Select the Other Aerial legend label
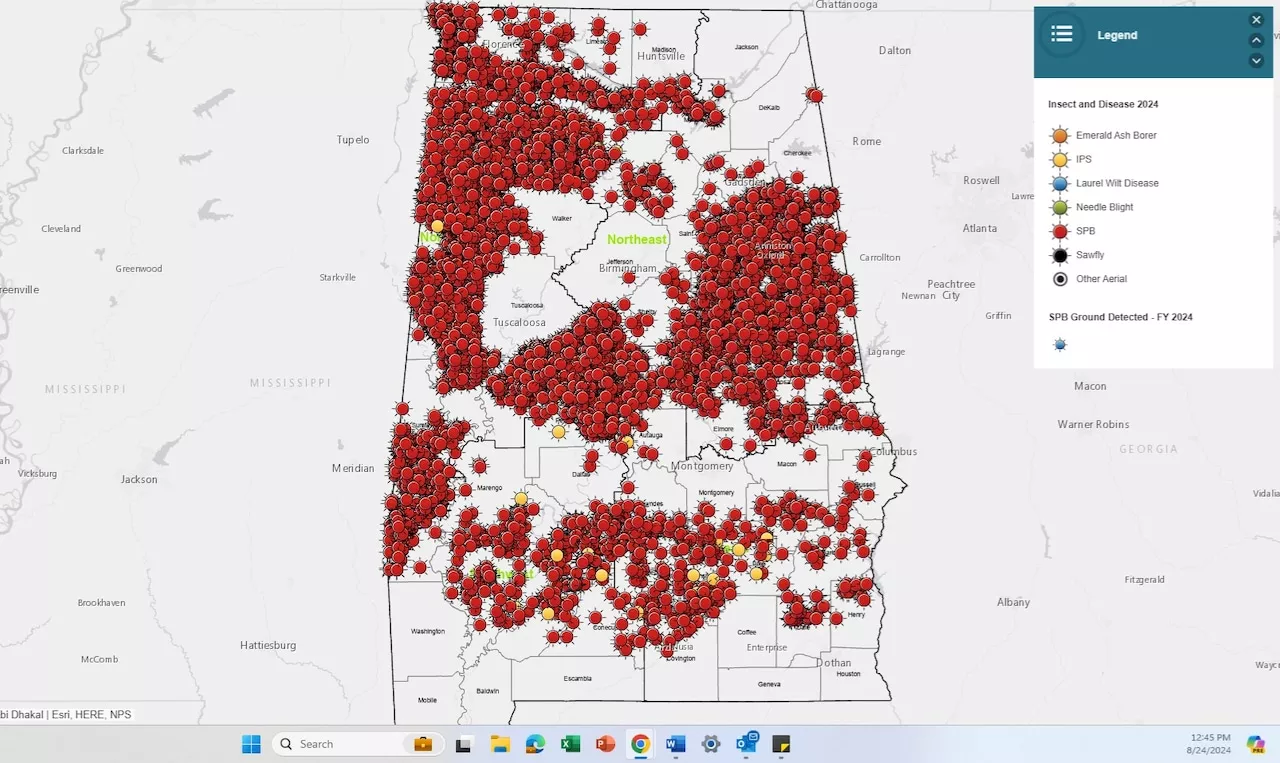 1101,279
